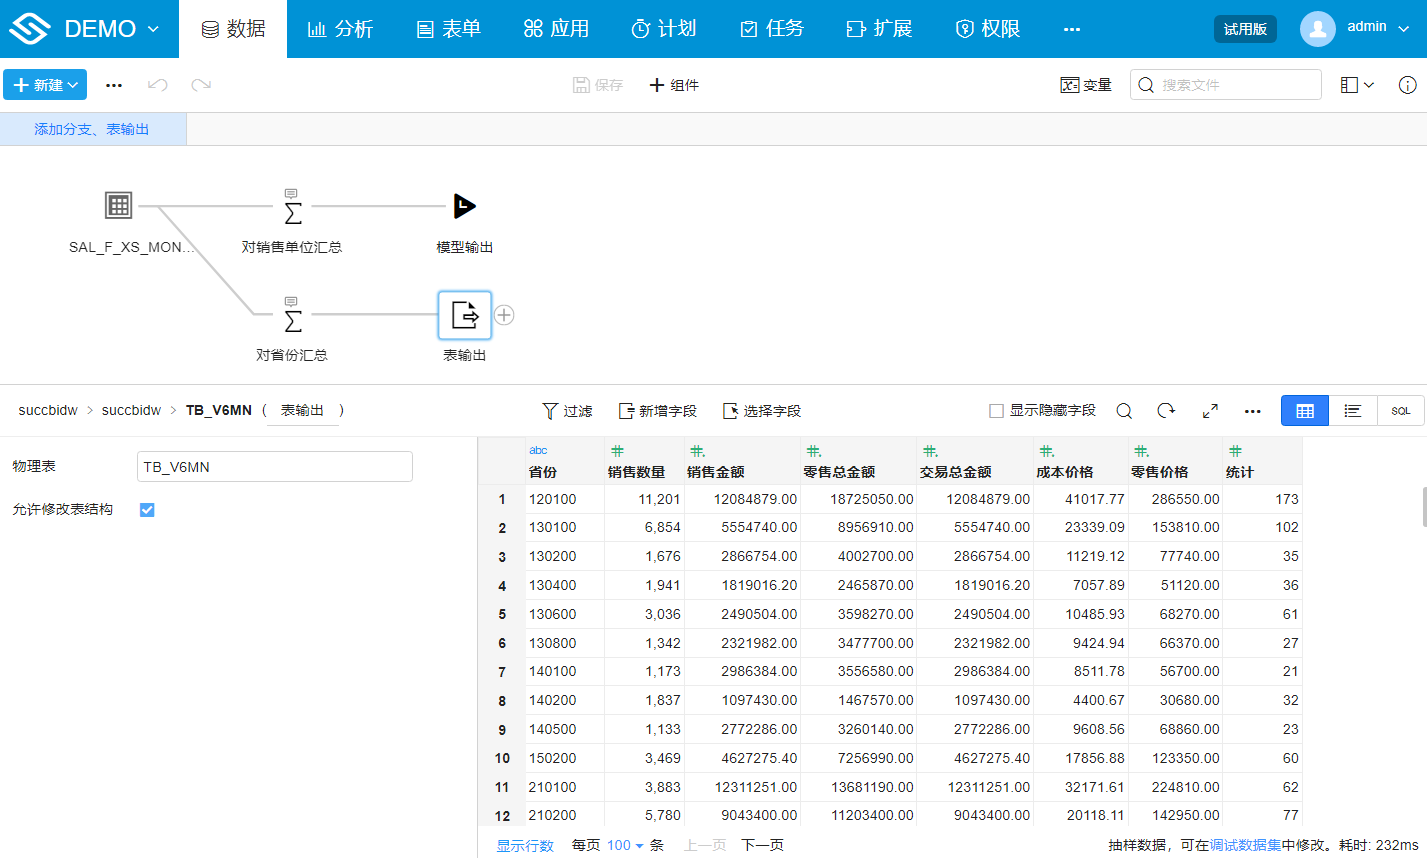
Task: Select the 表输出 node in the canvas
Action: (x=463, y=314)
